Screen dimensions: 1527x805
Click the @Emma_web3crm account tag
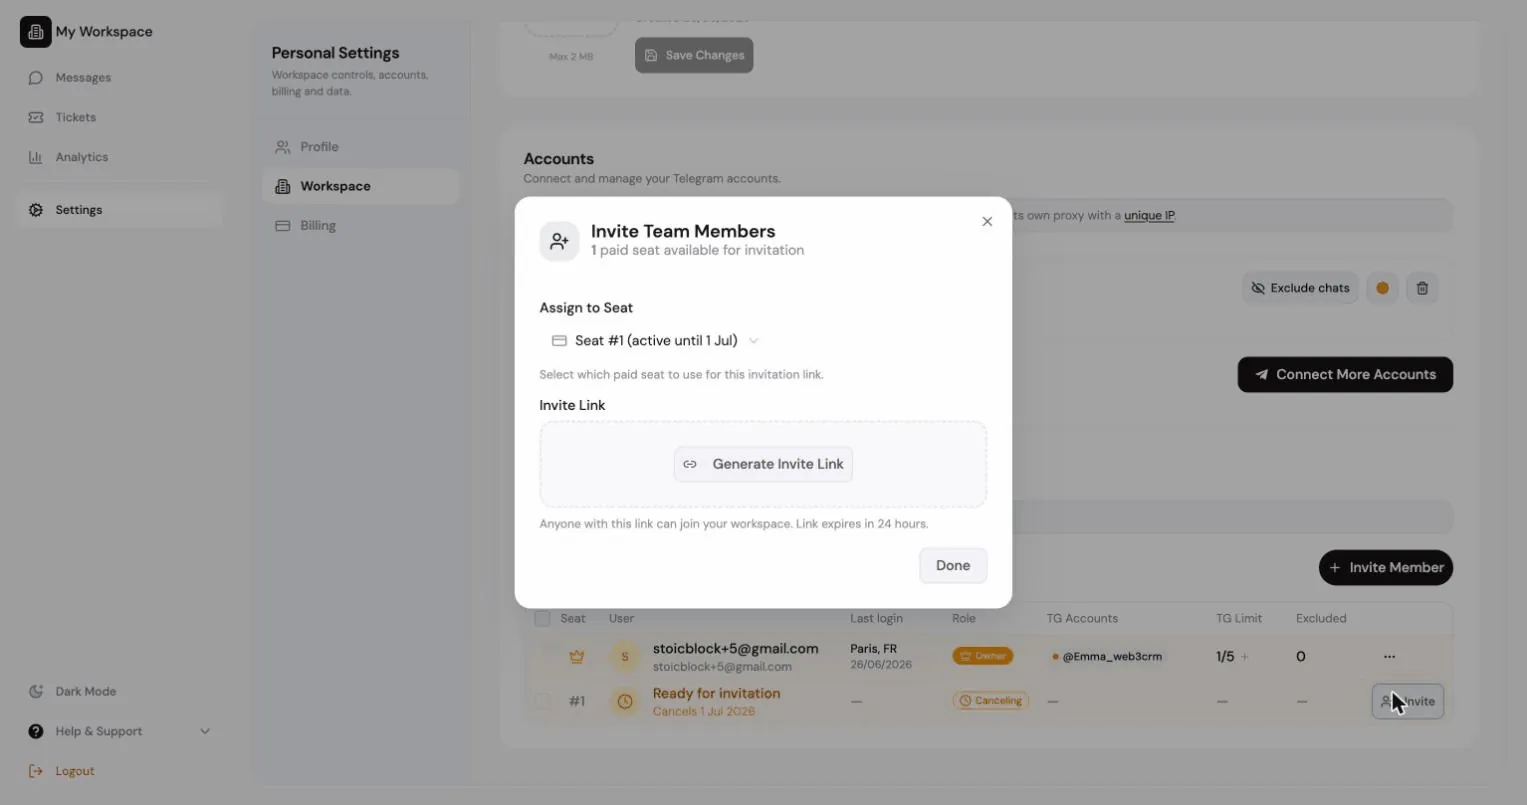(1107, 657)
